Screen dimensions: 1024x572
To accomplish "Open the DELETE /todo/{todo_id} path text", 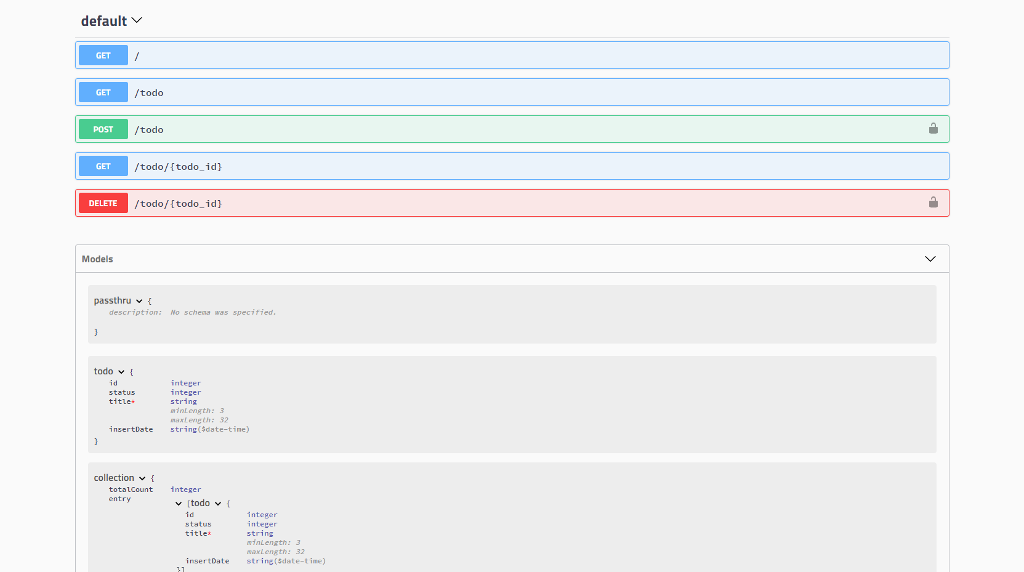I will (x=178, y=203).
